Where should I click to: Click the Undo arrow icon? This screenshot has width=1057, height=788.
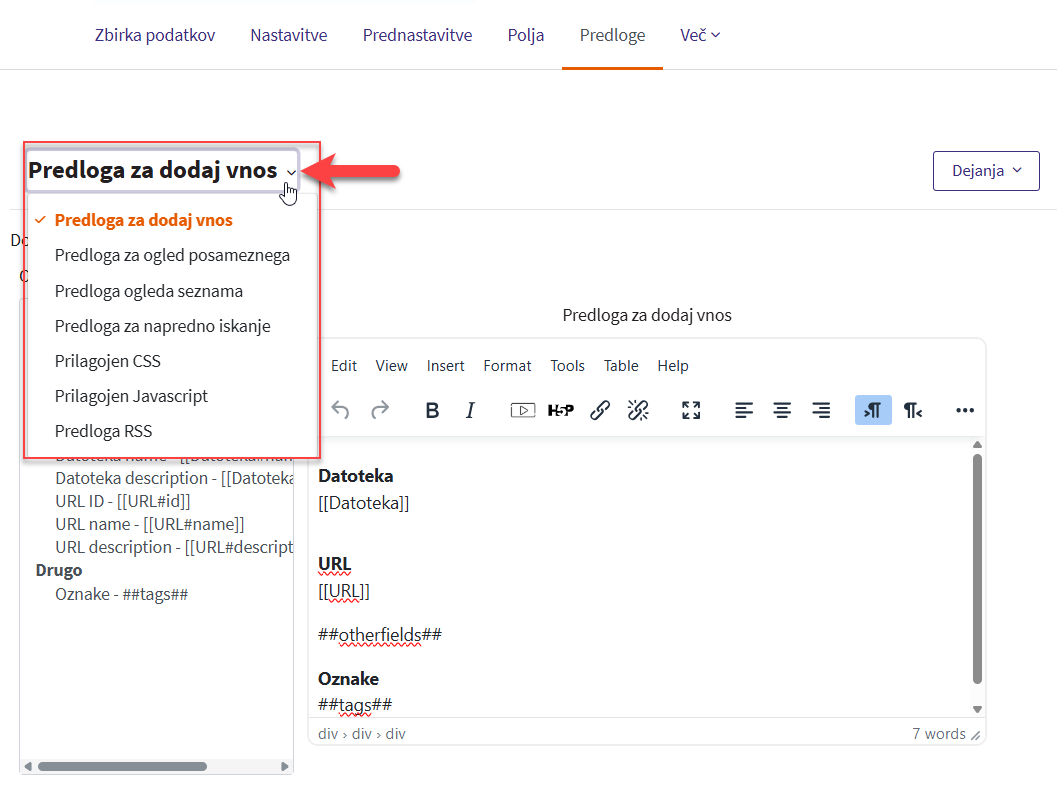click(340, 410)
